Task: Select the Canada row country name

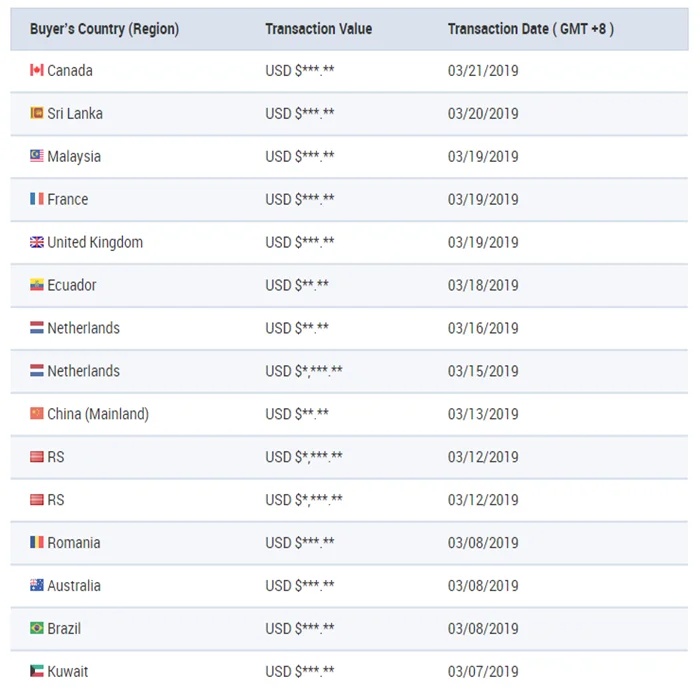Action: tap(70, 71)
